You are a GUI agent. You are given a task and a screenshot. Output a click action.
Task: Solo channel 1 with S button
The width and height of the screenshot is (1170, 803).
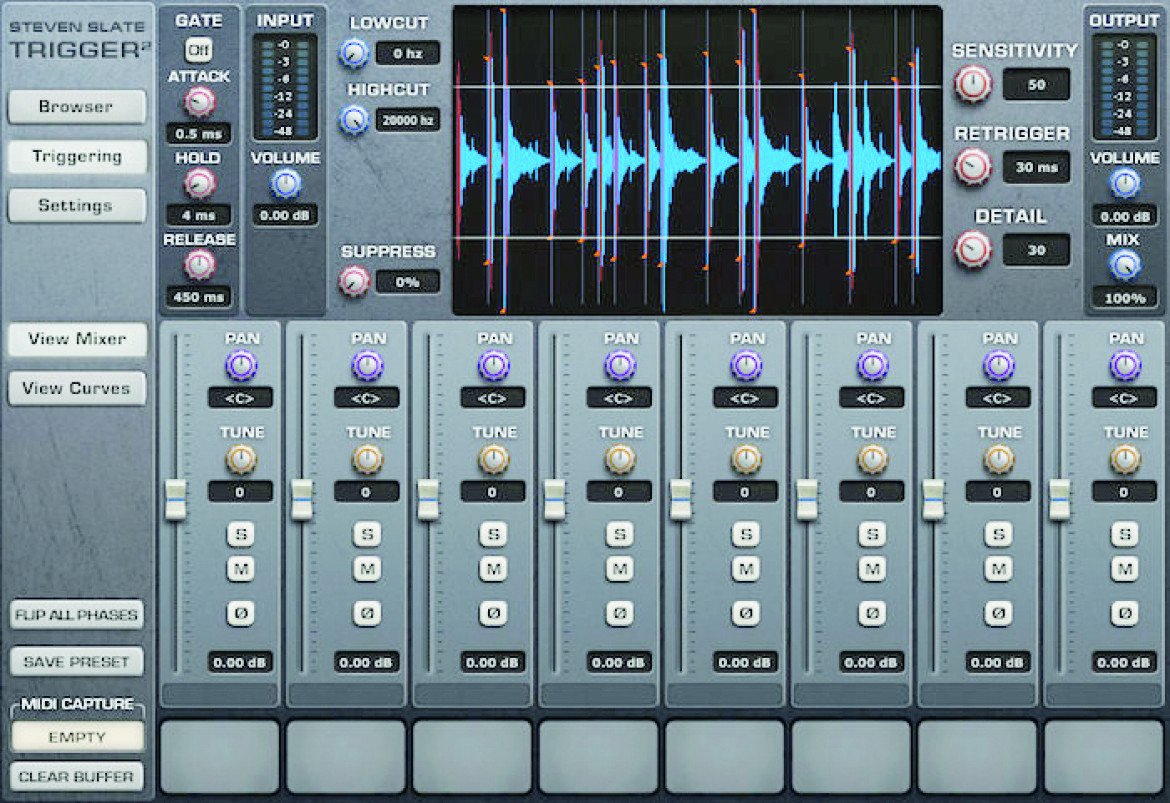coord(240,534)
